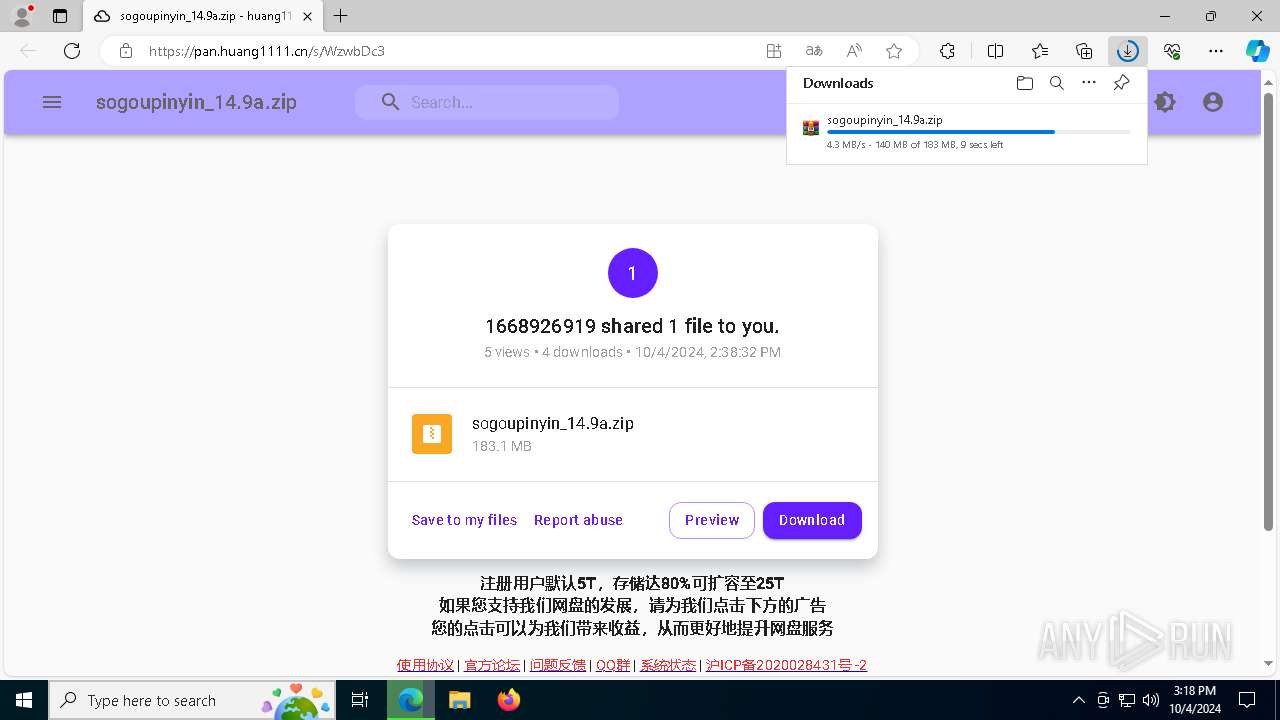The height and width of the screenshot is (720, 1280).
Task: Show hidden system tray icons
Action: 1078,700
